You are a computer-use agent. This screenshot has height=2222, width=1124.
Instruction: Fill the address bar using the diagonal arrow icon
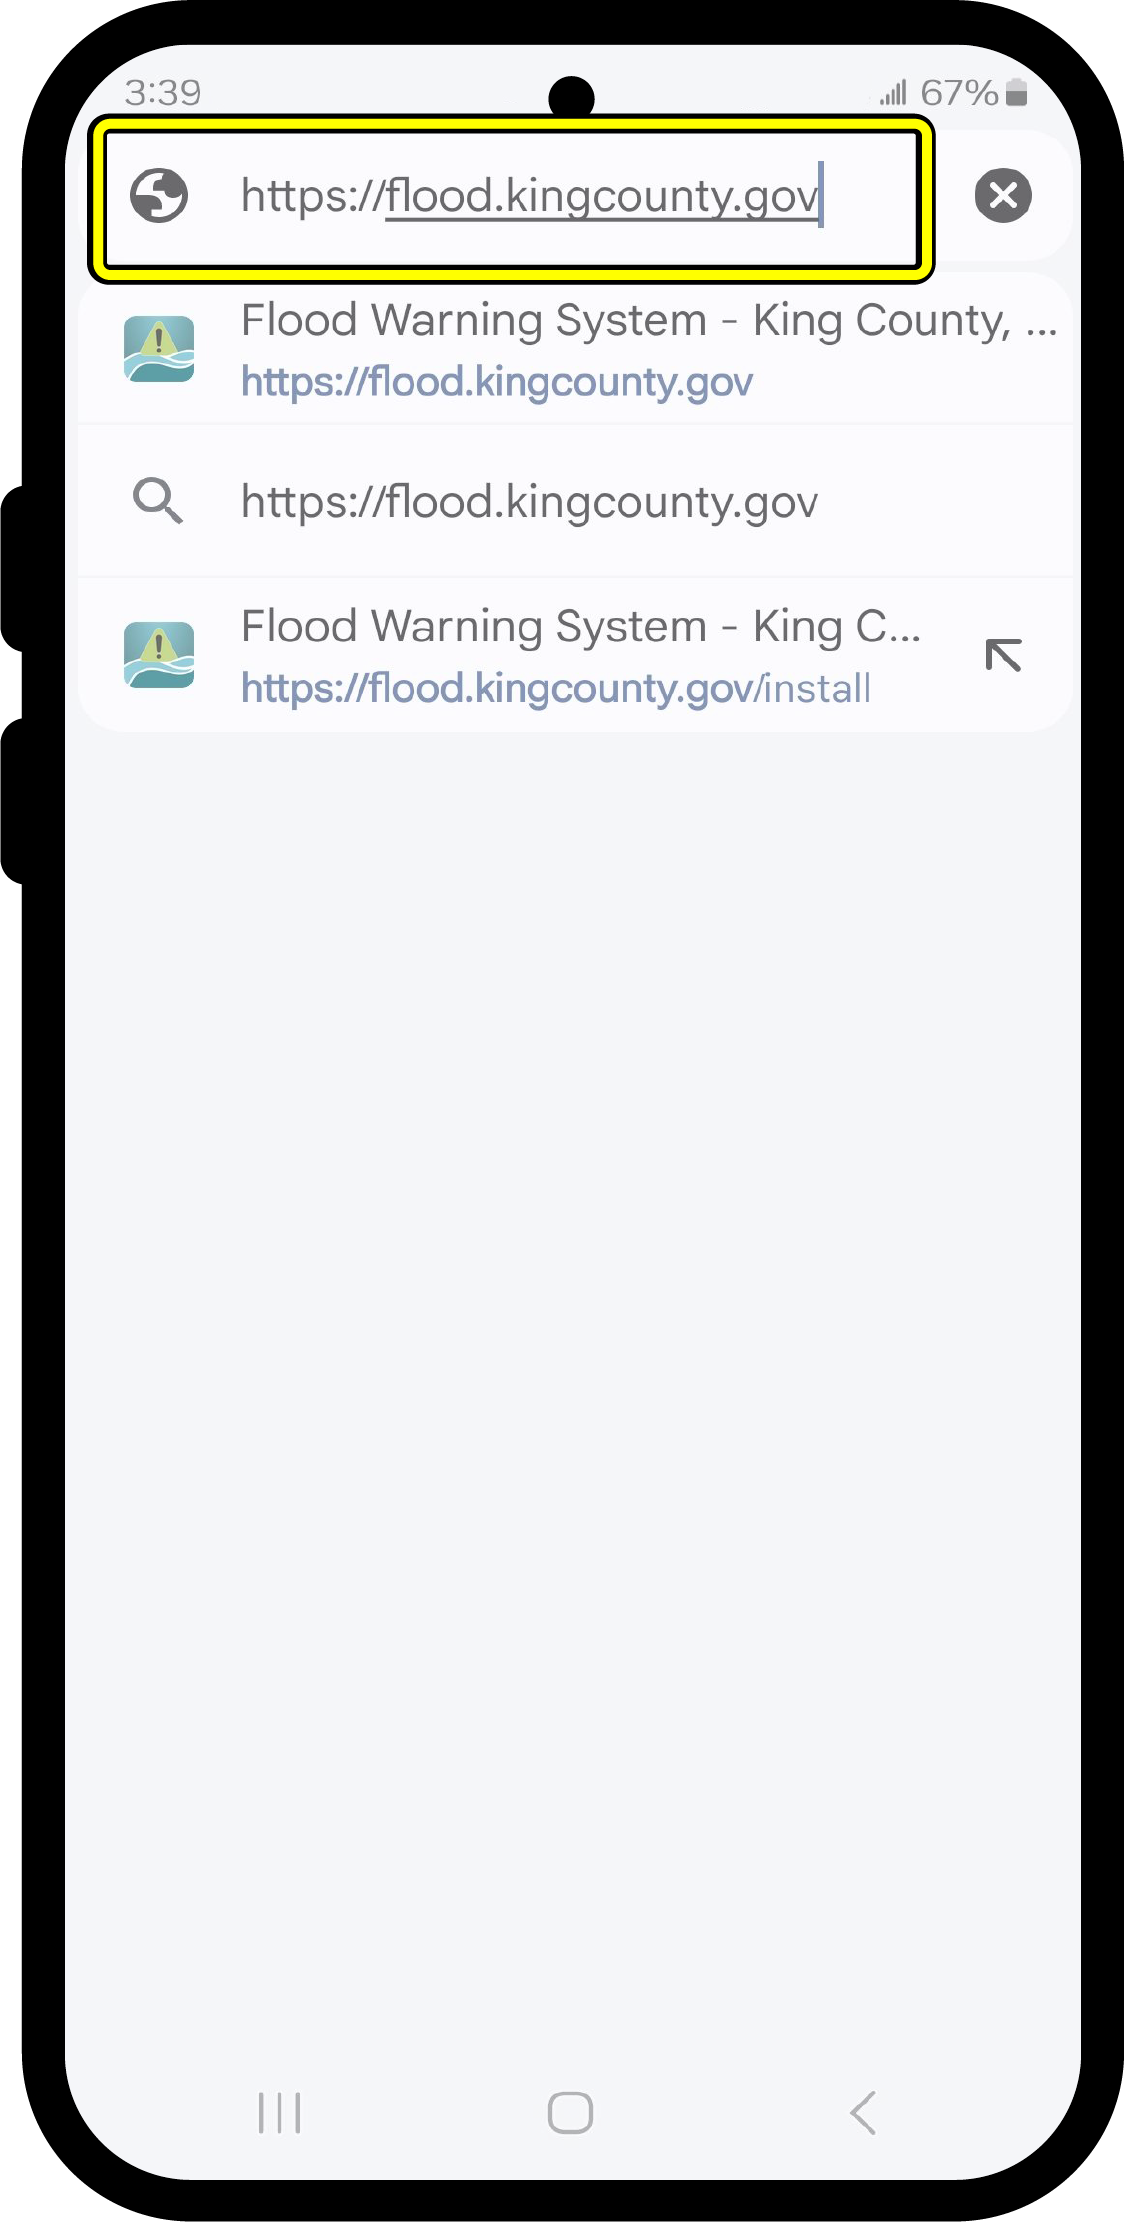click(1003, 655)
